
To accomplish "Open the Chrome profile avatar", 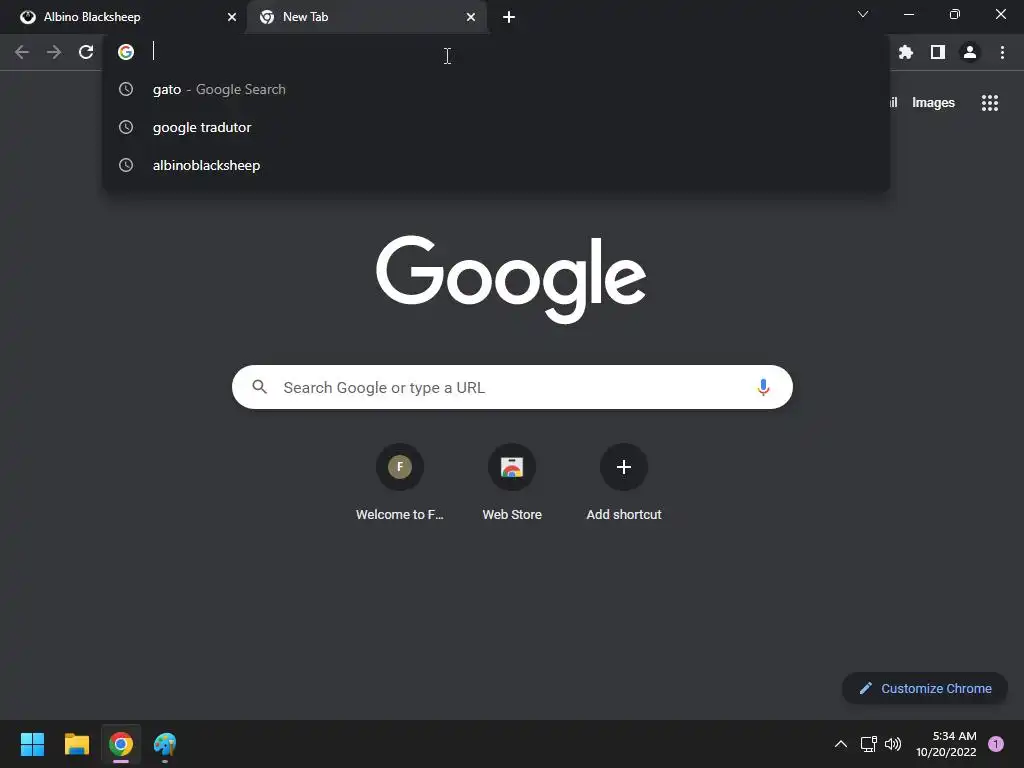I will pyautogui.click(x=970, y=52).
